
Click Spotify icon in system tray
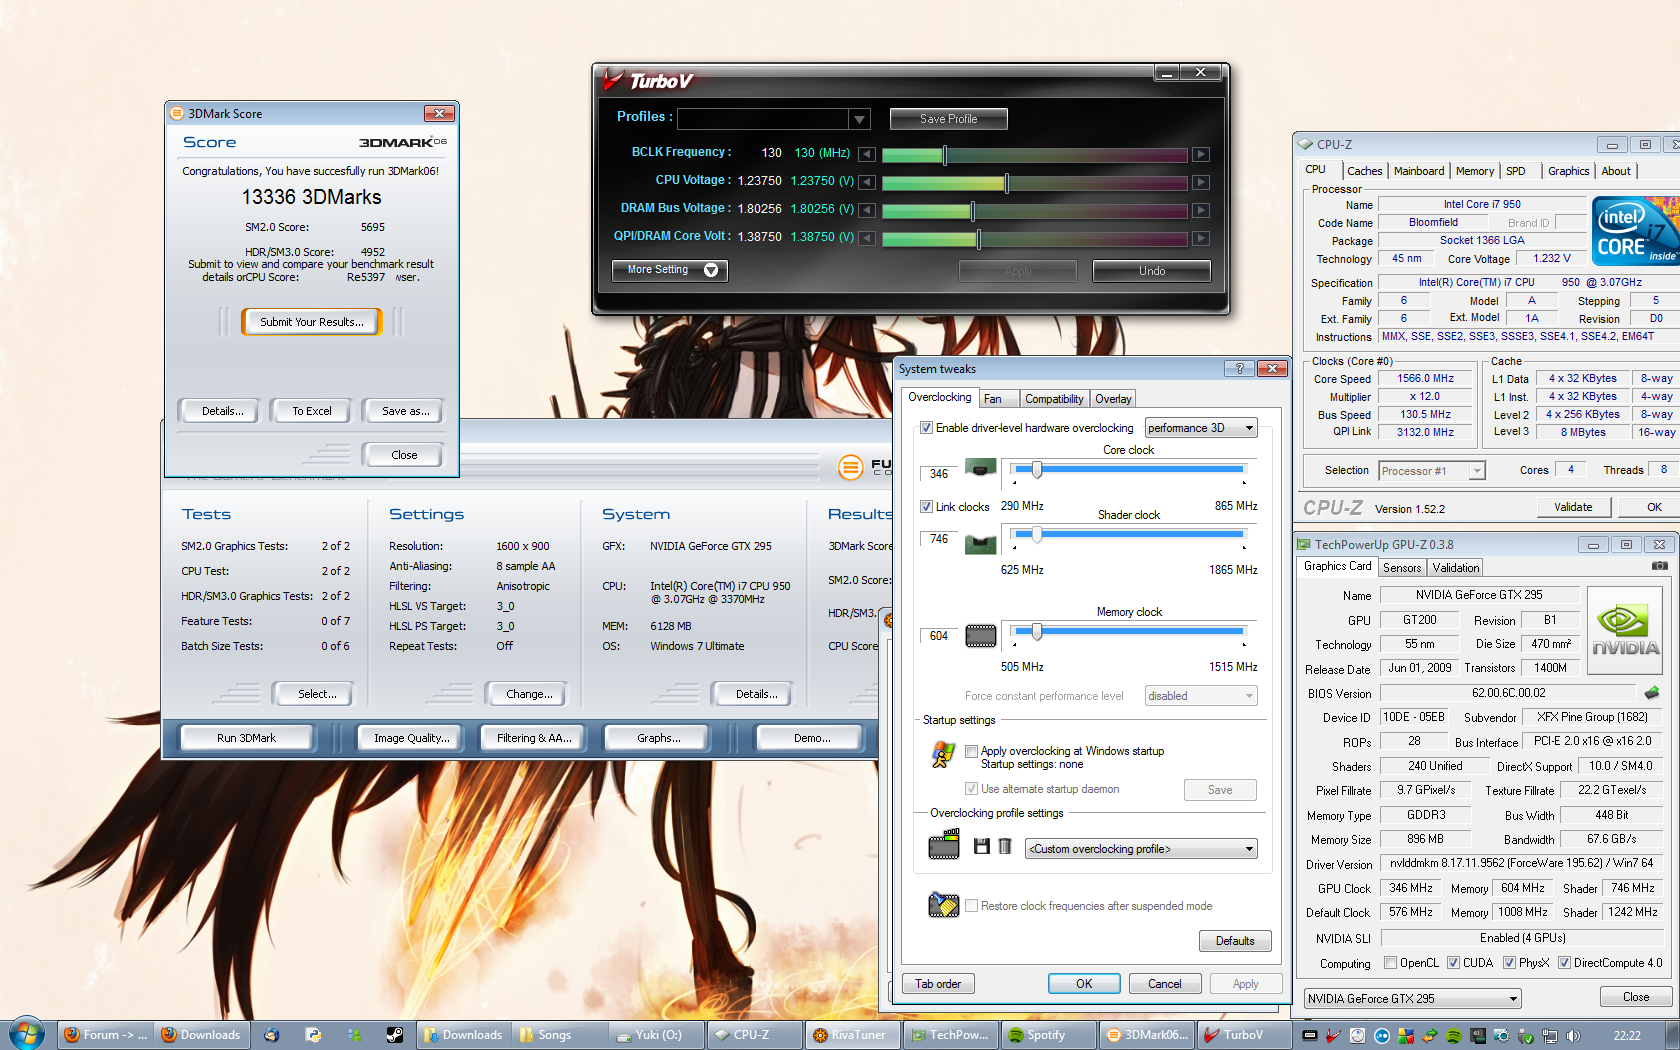(1454, 1036)
